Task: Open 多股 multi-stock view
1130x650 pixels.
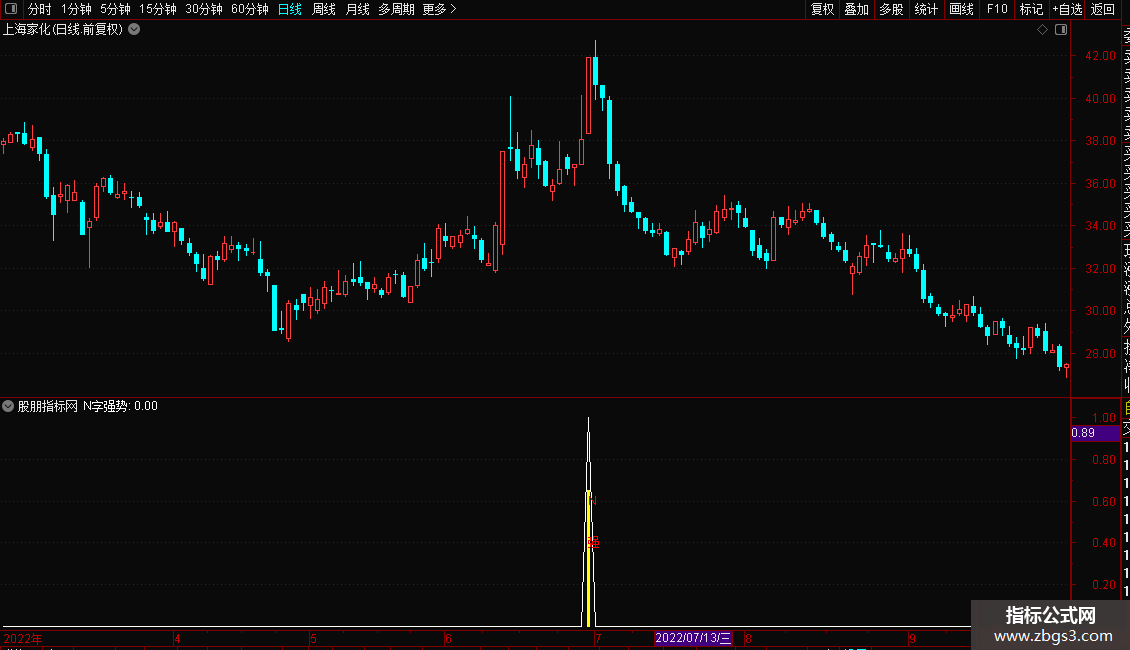Action: [891, 9]
